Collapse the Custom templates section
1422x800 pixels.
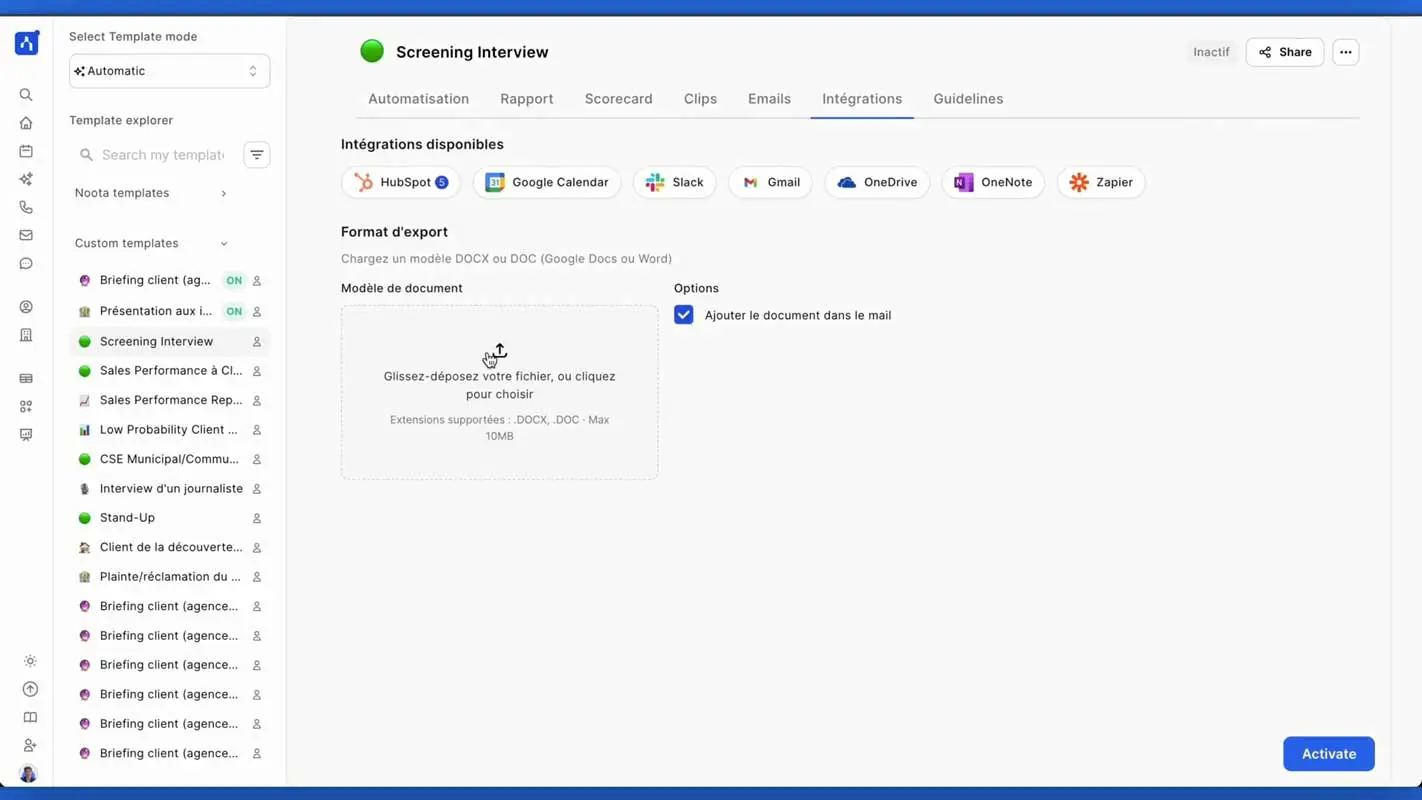click(x=223, y=244)
